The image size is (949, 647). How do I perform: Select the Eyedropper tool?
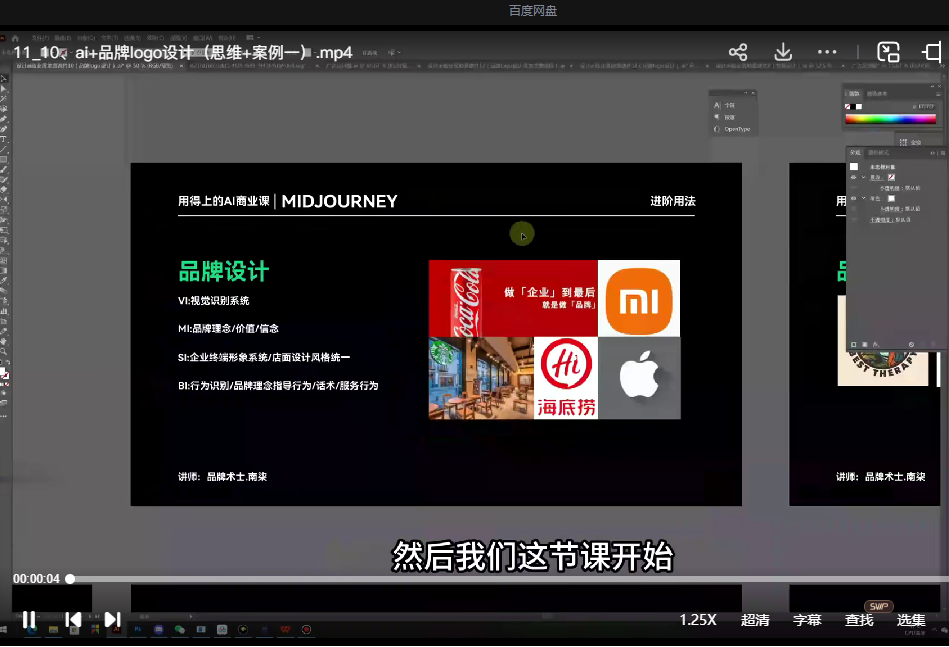(4, 280)
